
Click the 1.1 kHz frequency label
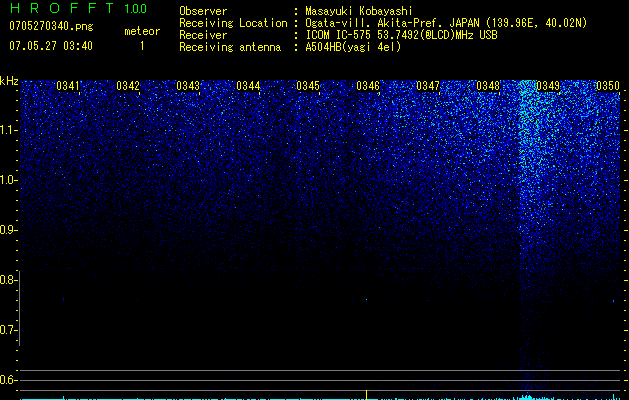[8, 130]
